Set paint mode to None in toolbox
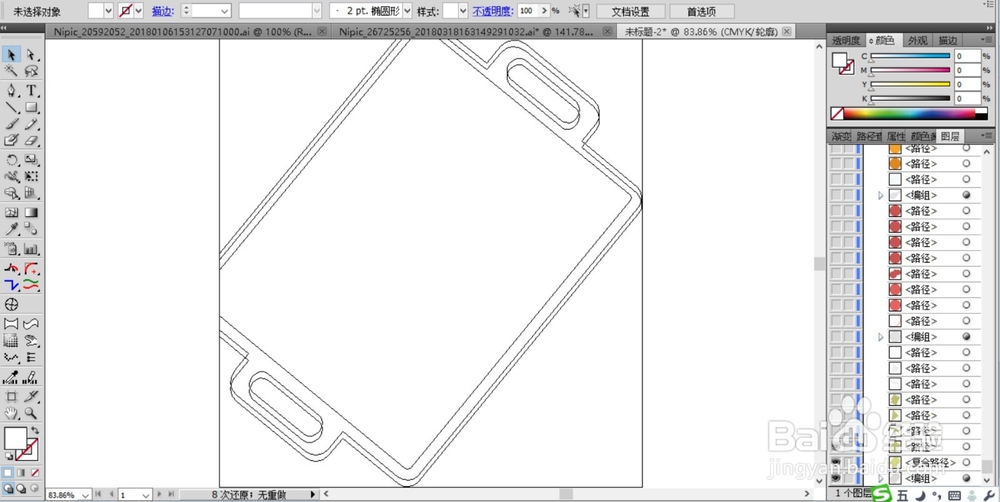1000x502 pixels. [x=34, y=473]
